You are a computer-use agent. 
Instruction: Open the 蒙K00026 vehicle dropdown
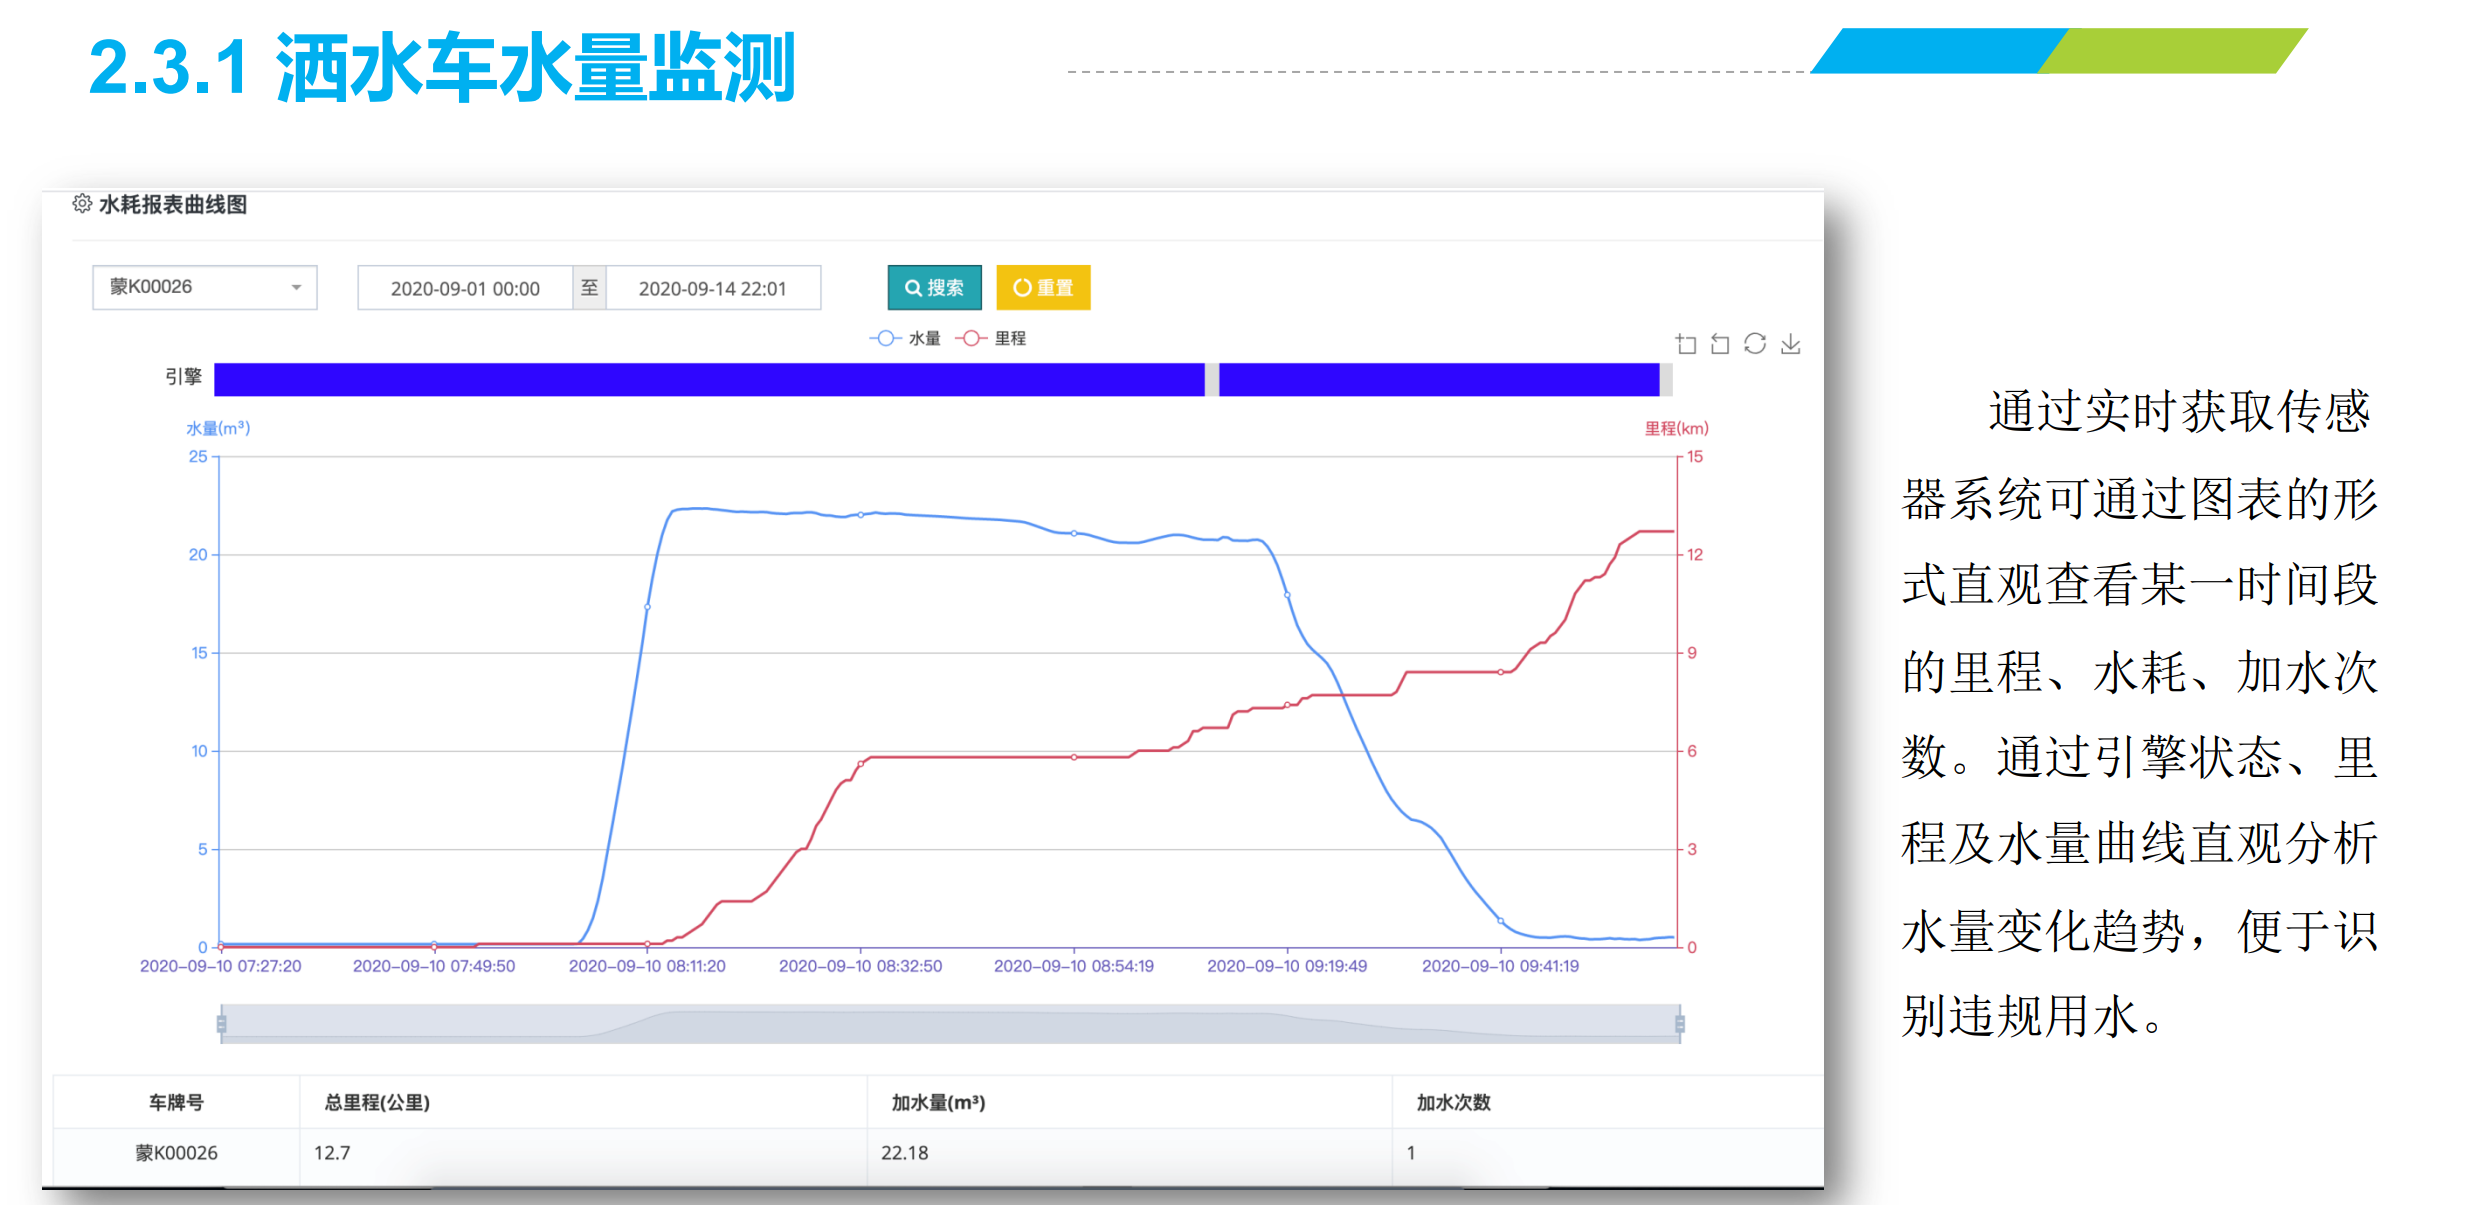(204, 287)
